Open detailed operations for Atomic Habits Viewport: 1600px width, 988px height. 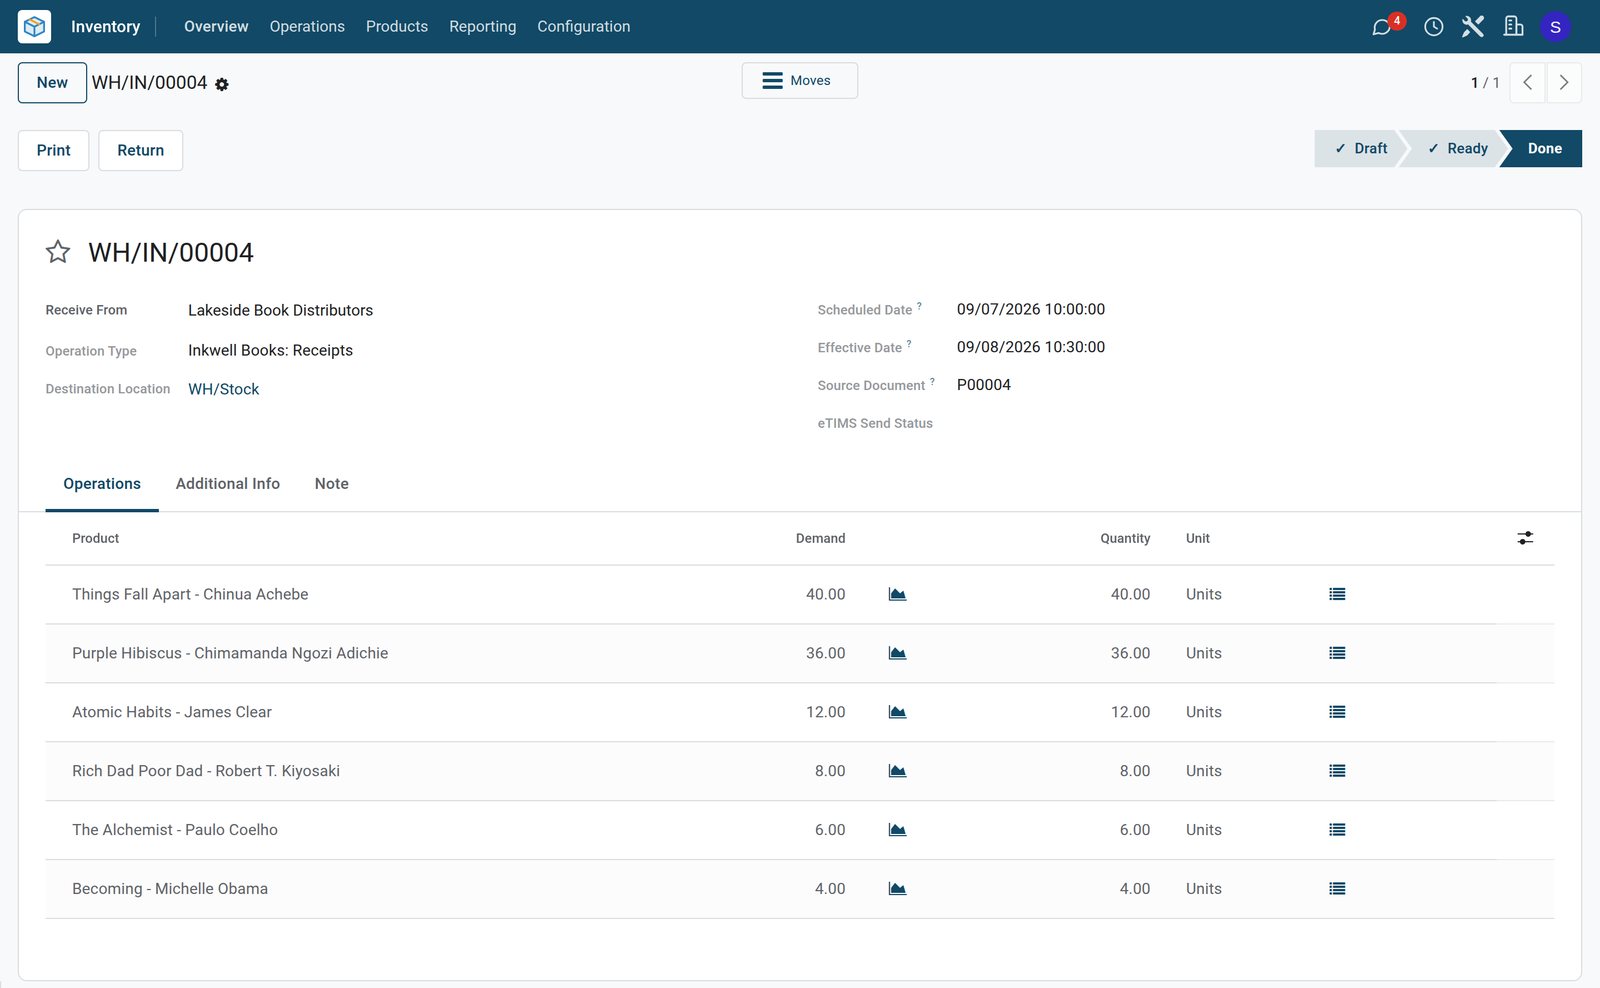pos(1337,712)
